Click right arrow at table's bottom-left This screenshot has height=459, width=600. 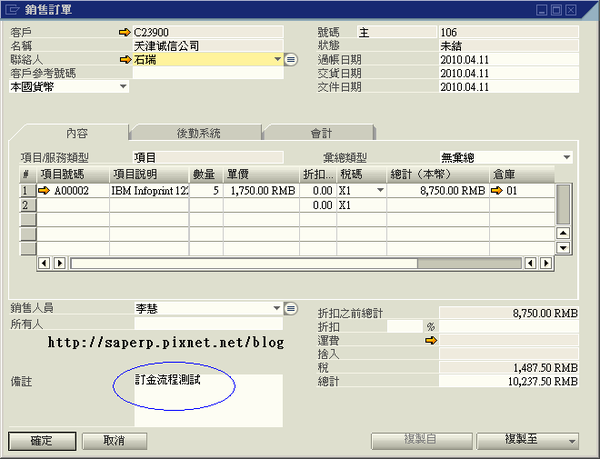pos(60,263)
